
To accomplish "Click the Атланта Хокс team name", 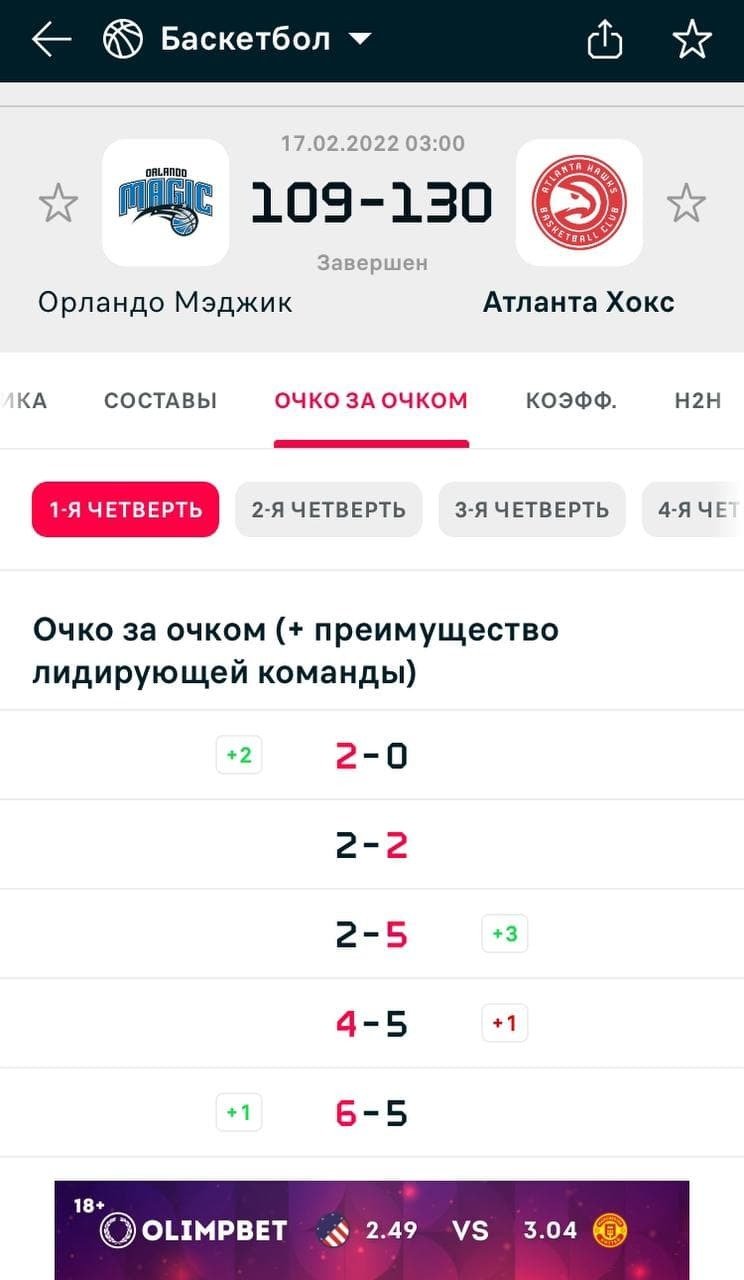I will (x=578, y=302).
